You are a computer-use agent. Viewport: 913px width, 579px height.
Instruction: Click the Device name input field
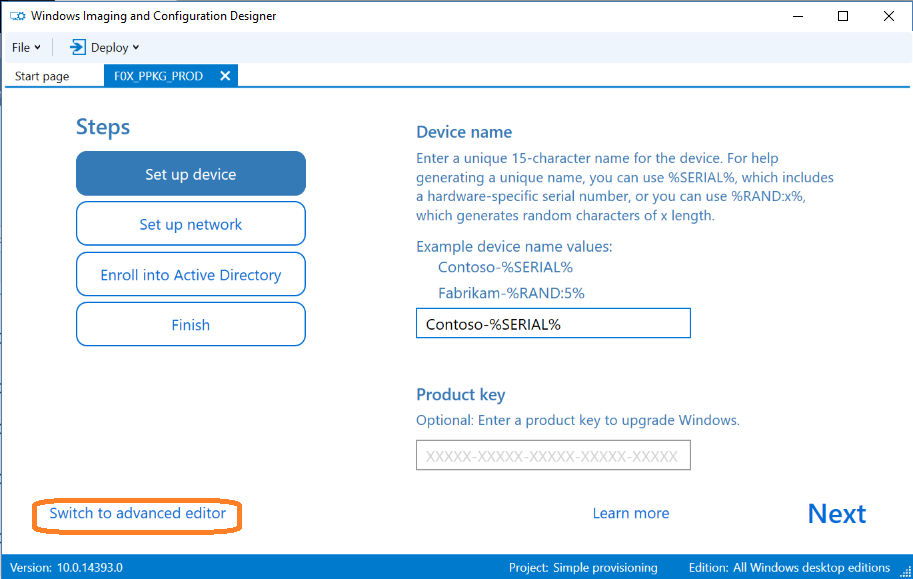pyautogui.click(x=553, y=323)
